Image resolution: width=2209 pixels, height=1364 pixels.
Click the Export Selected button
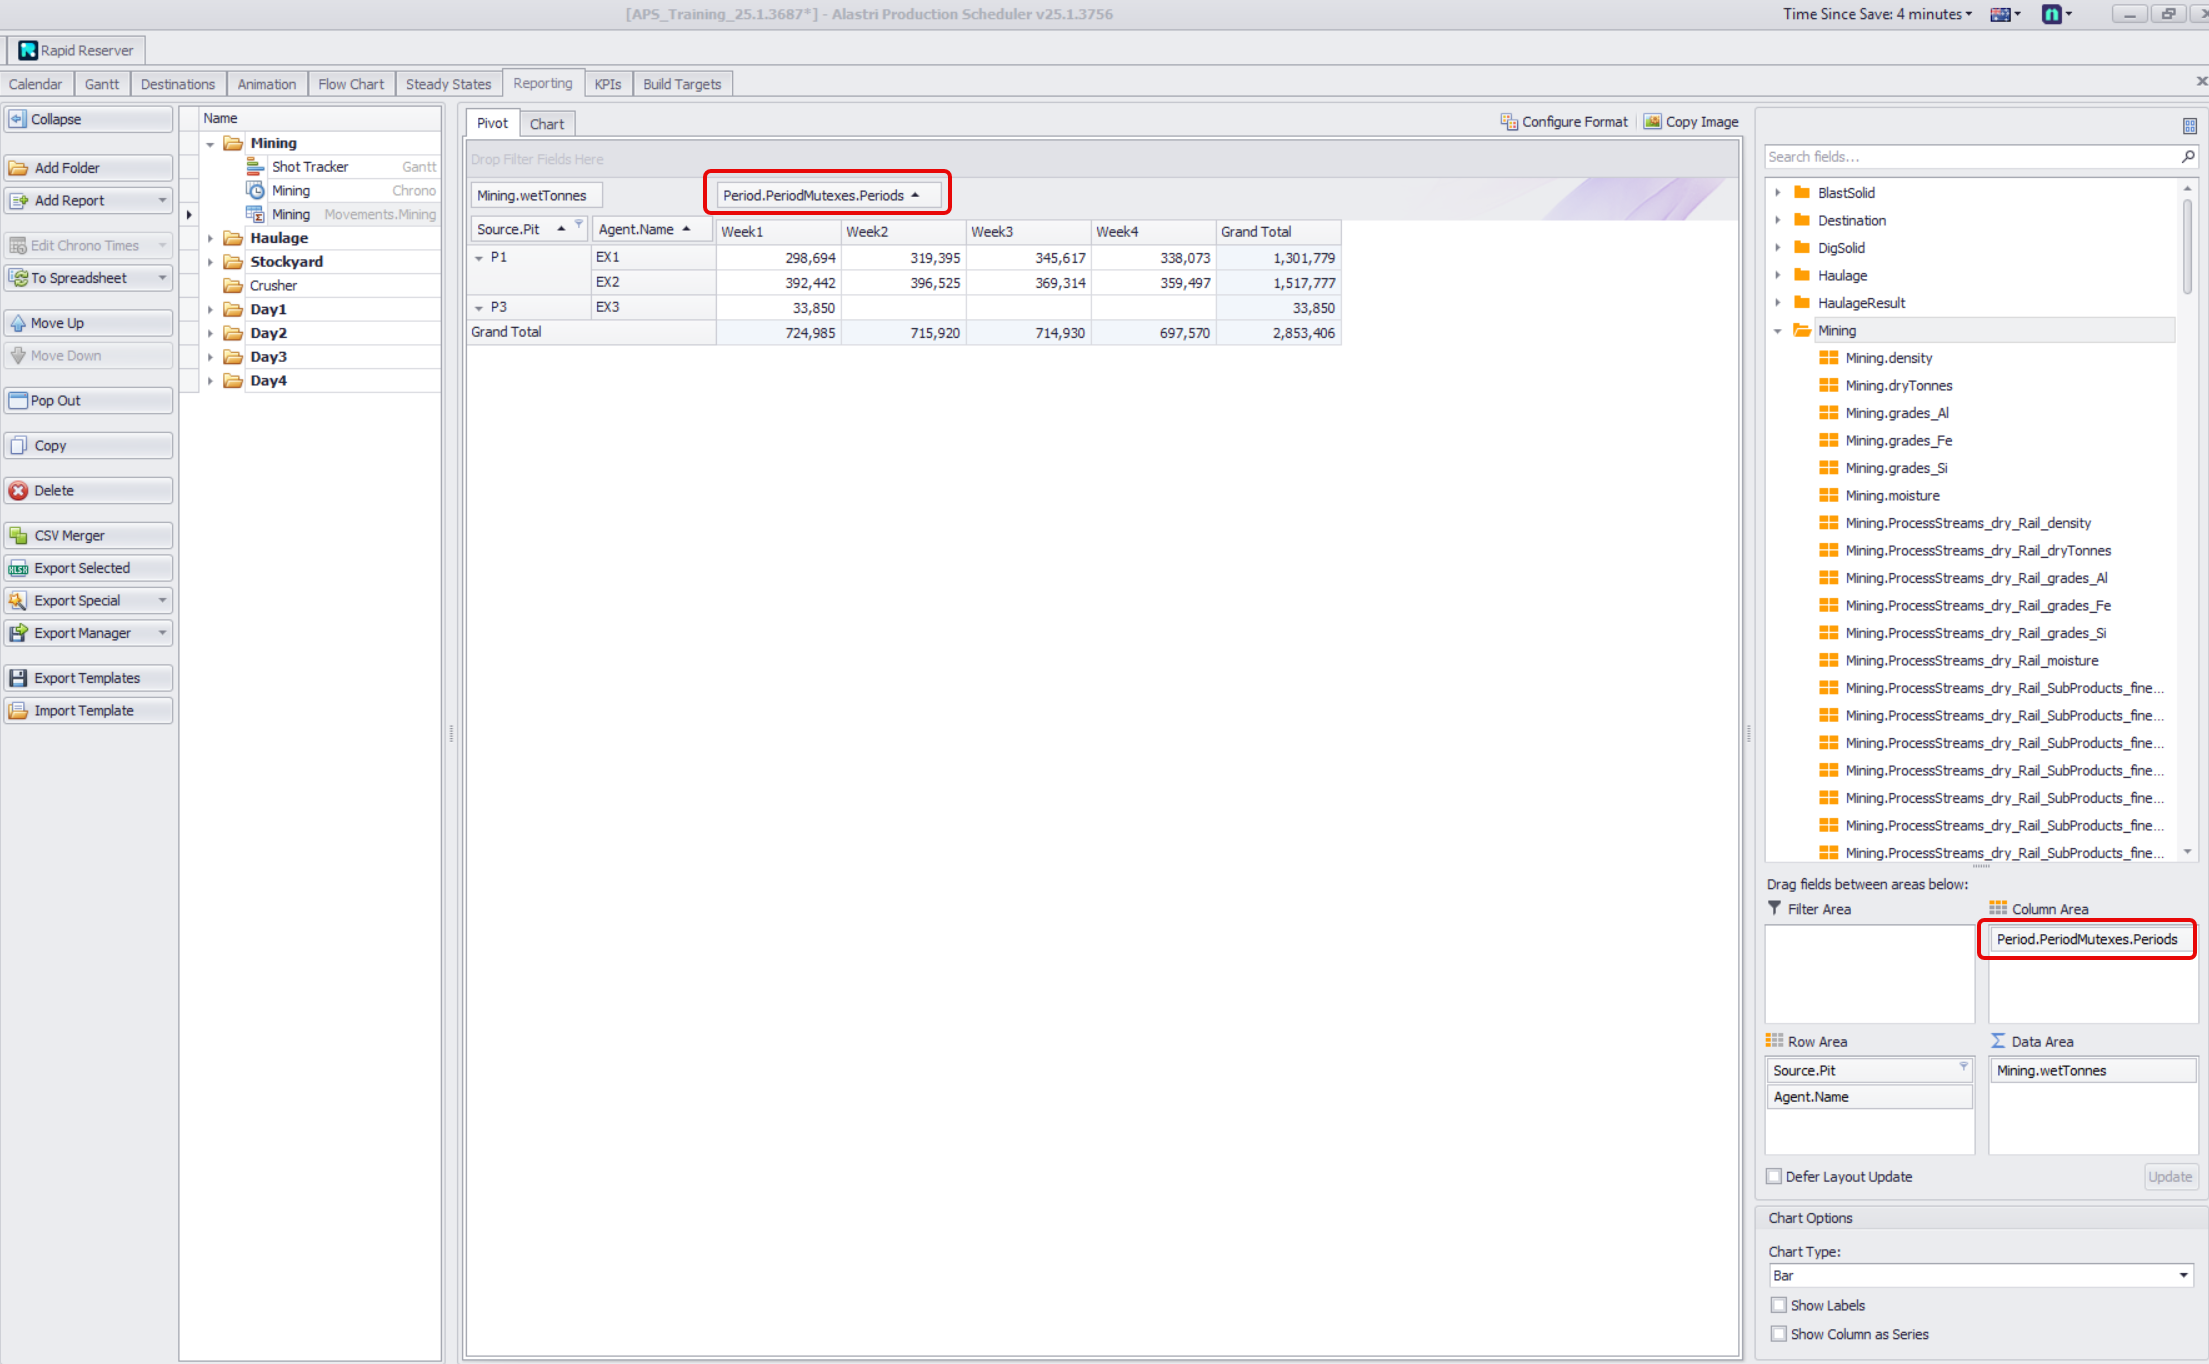[88, 568]
